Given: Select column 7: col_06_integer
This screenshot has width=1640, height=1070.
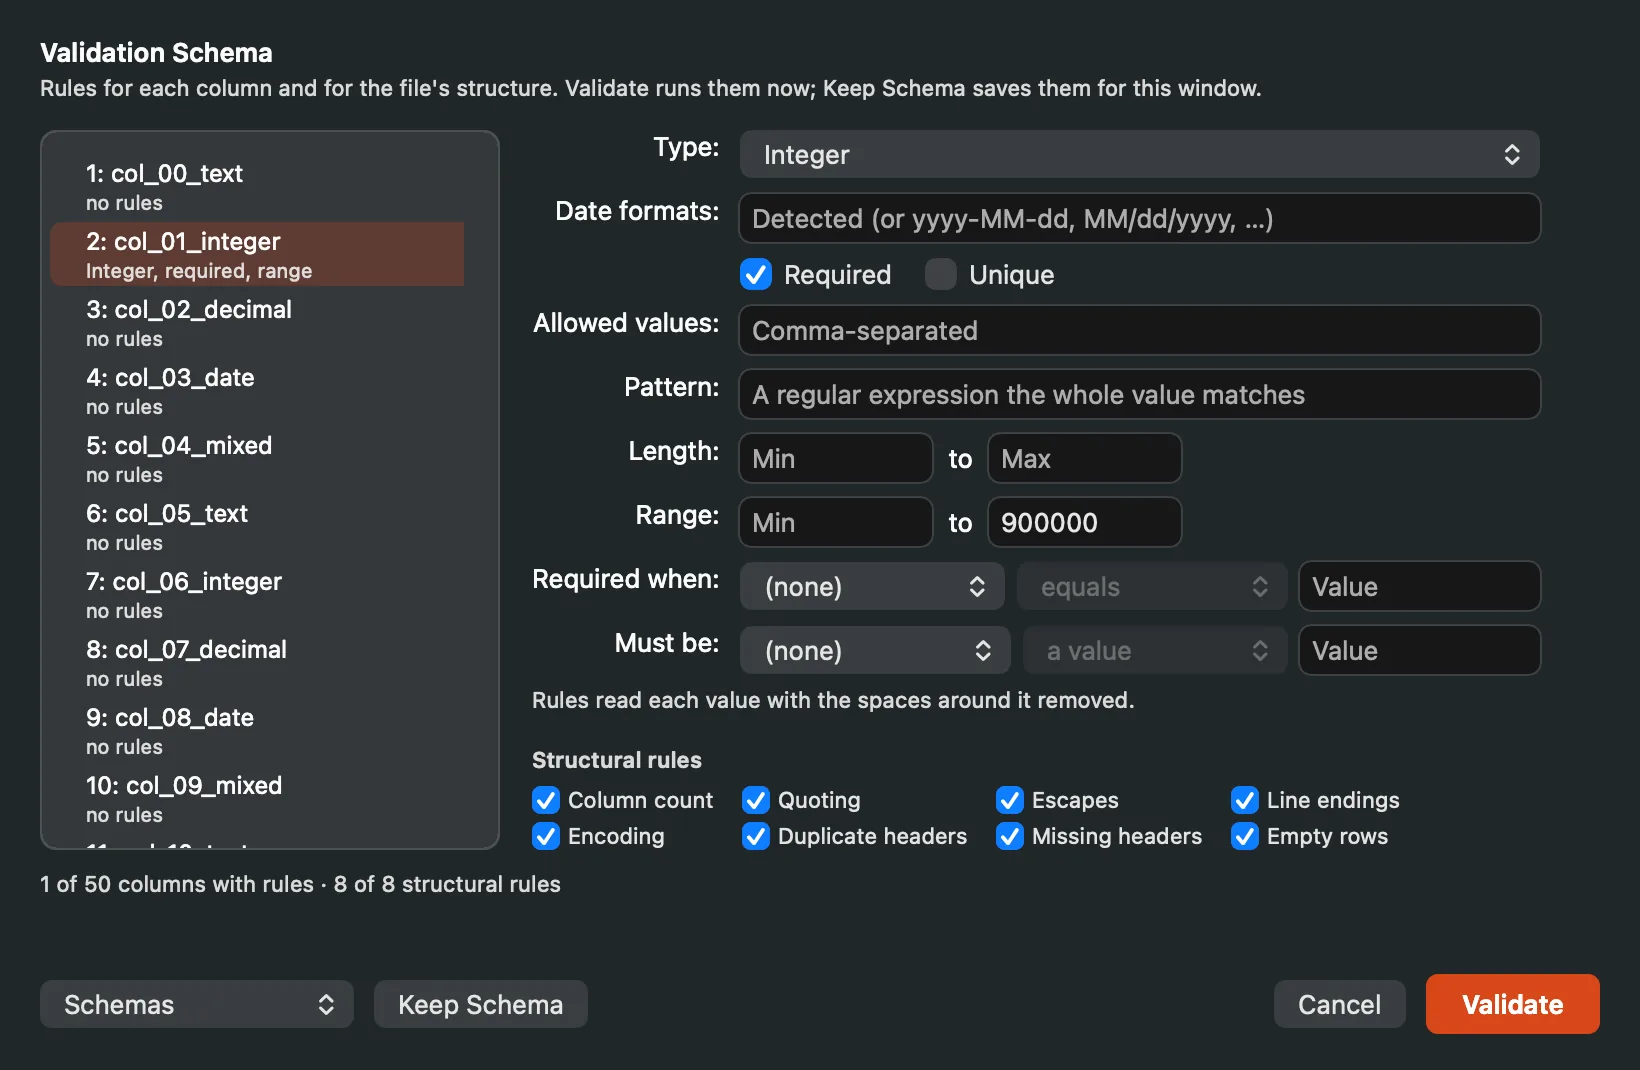Looking at the screenshot, I should point(257,596).
